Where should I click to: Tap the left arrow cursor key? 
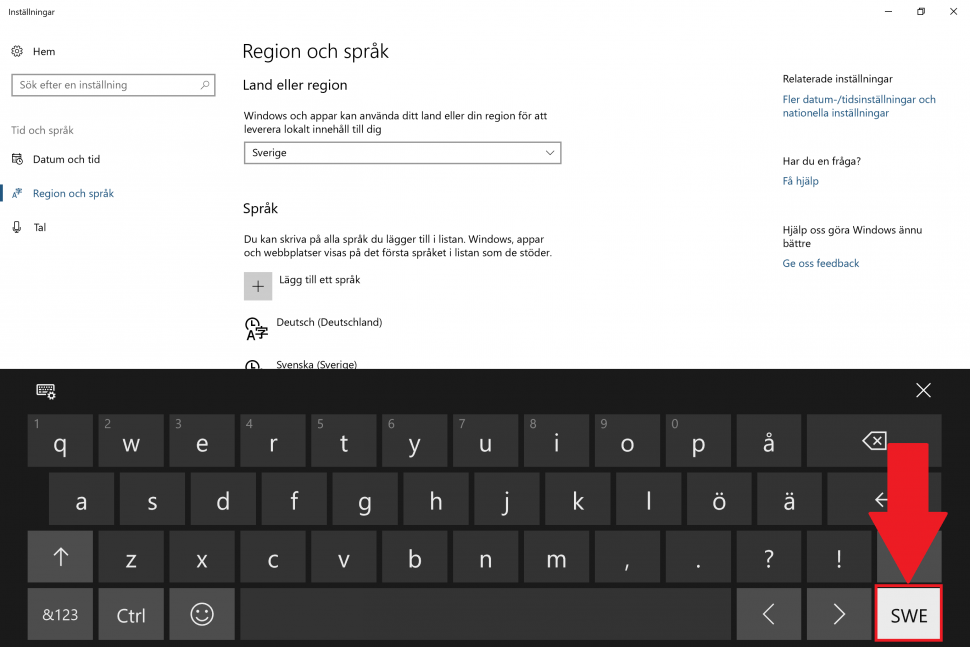pyautogui.click(x=768, y=614)
